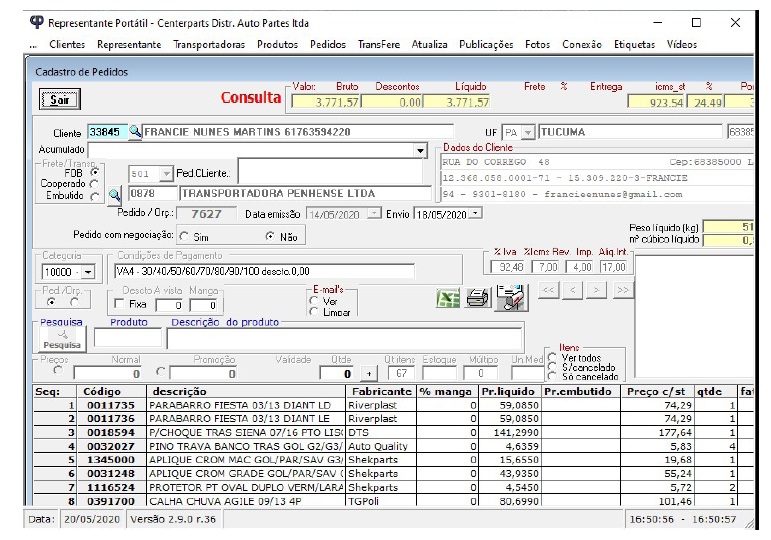Viewport: 771px width, 540px height.
Task: Go to the first record (<<)
Action: [x=548, y=290]
